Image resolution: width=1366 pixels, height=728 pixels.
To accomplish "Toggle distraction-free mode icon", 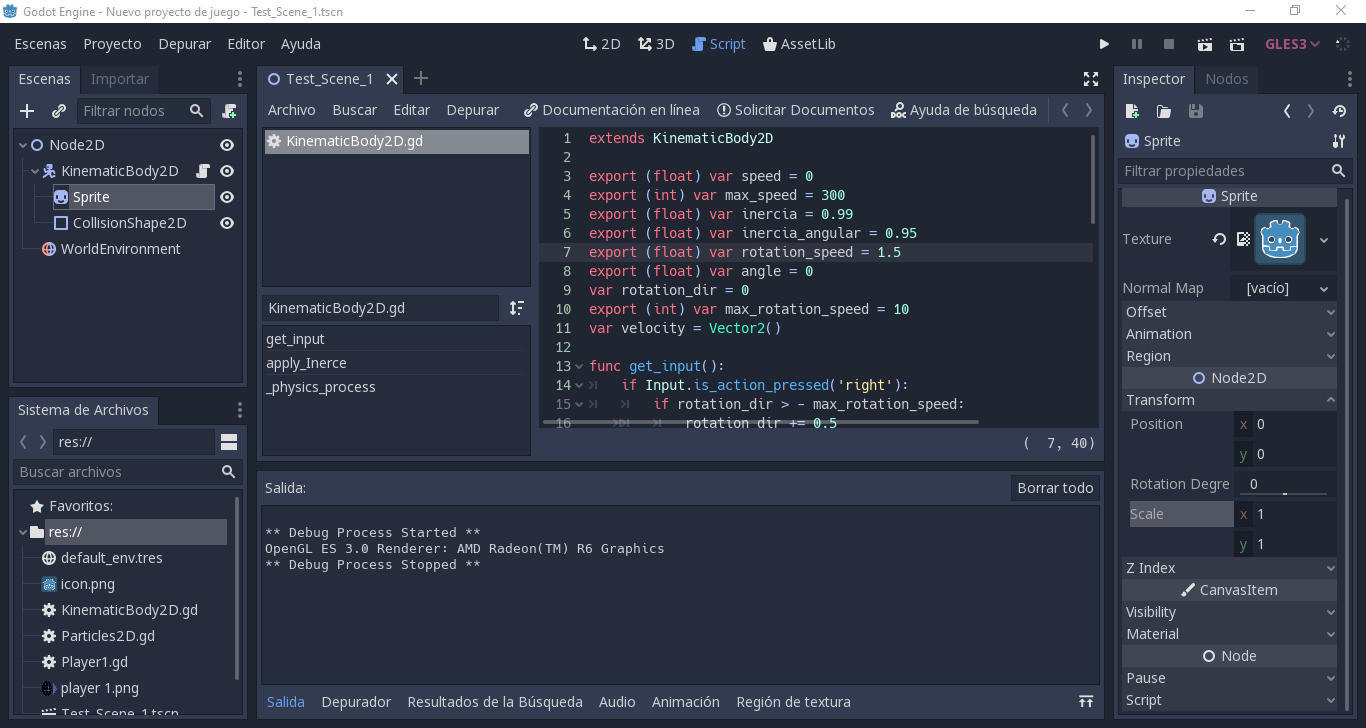I will tap(1091, 79).
